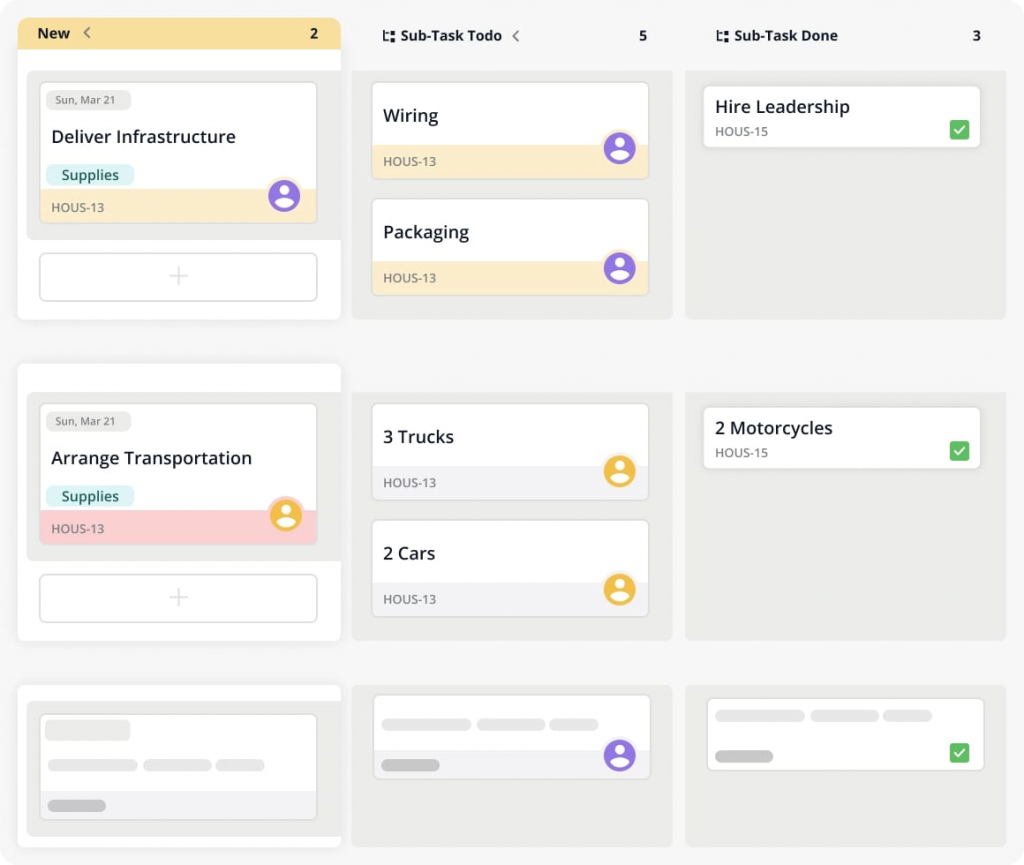Click the Sub-Task Done column title

pos(786,36)
